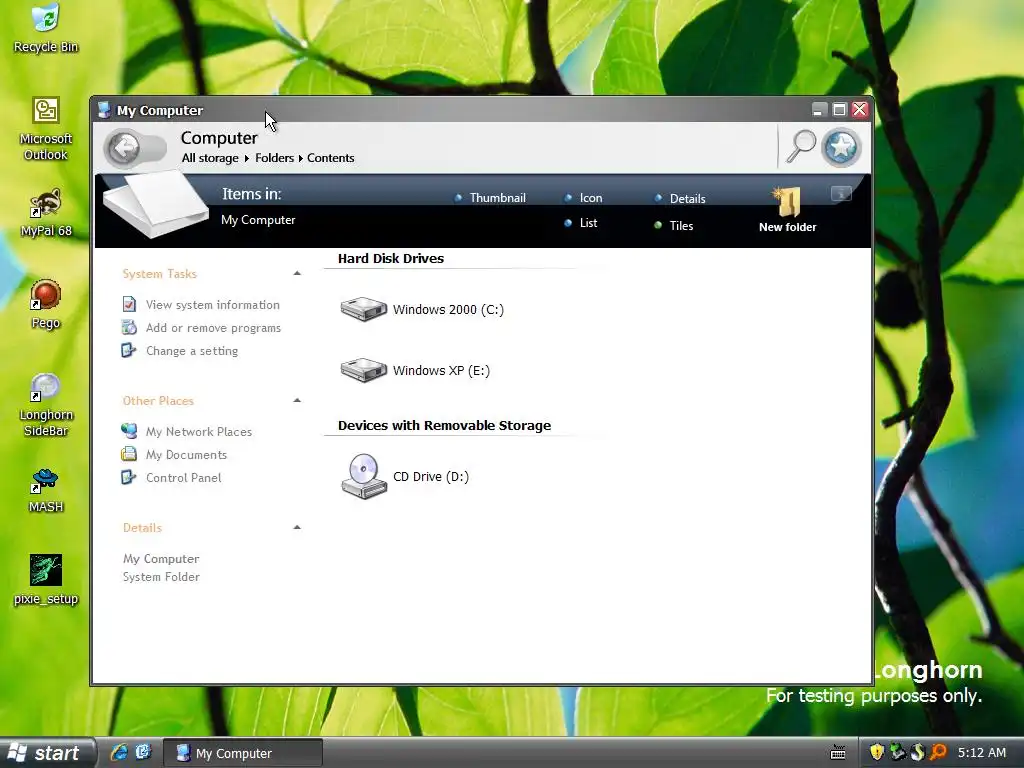Click the 5:12 AM clock

point(982,752)
